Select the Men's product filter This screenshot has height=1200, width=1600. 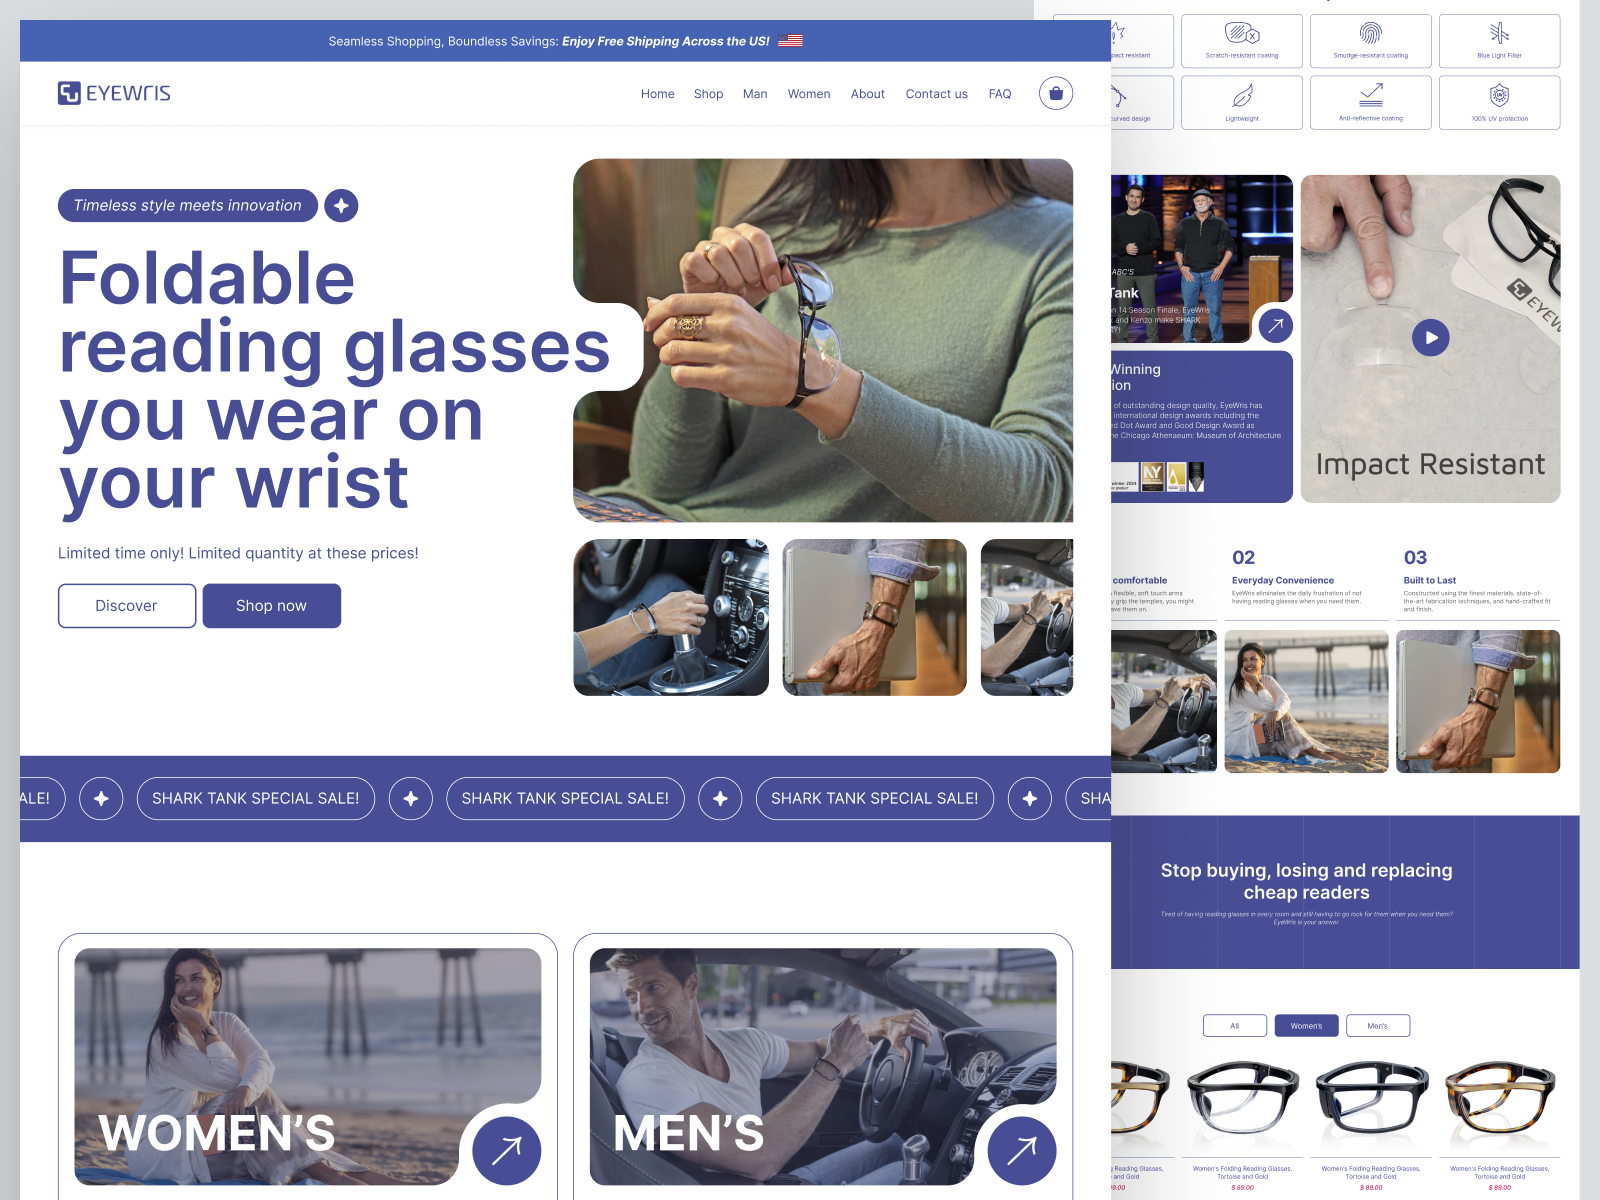tap(1378, 1025)
